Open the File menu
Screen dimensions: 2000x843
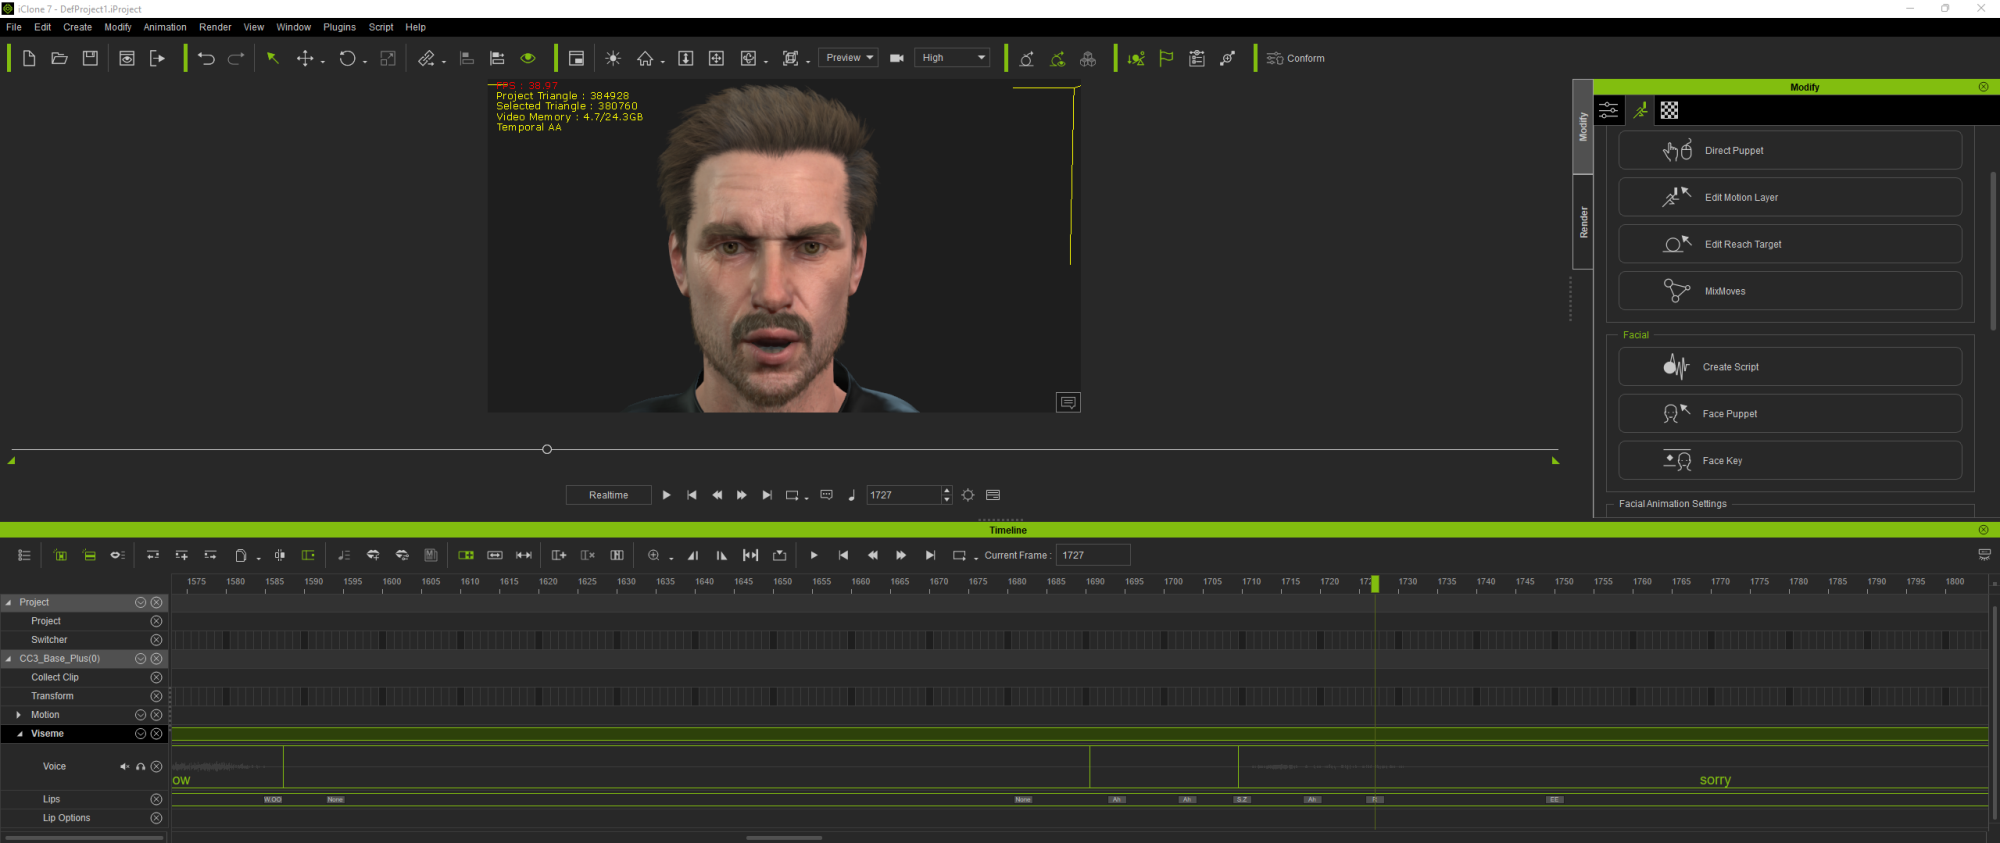(14, 27)
